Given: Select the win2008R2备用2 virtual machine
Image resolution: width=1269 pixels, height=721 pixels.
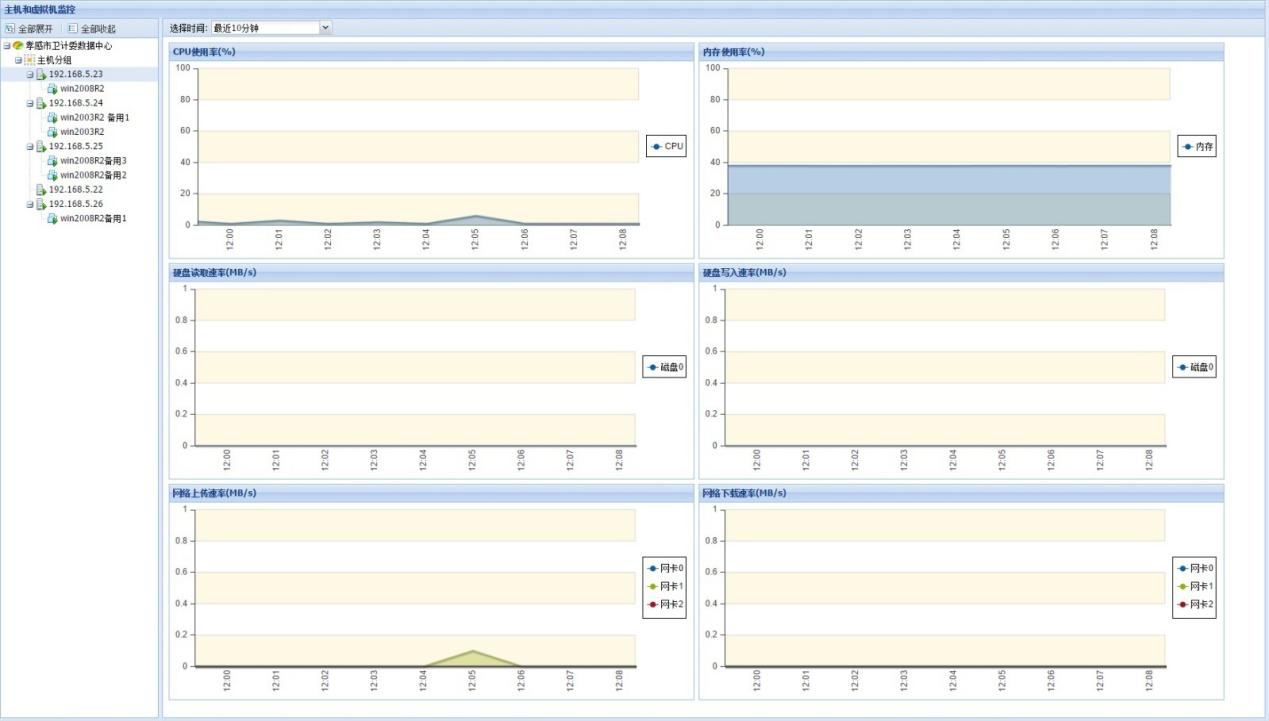Looking at the screenshot, I should (x=93, y=175).
